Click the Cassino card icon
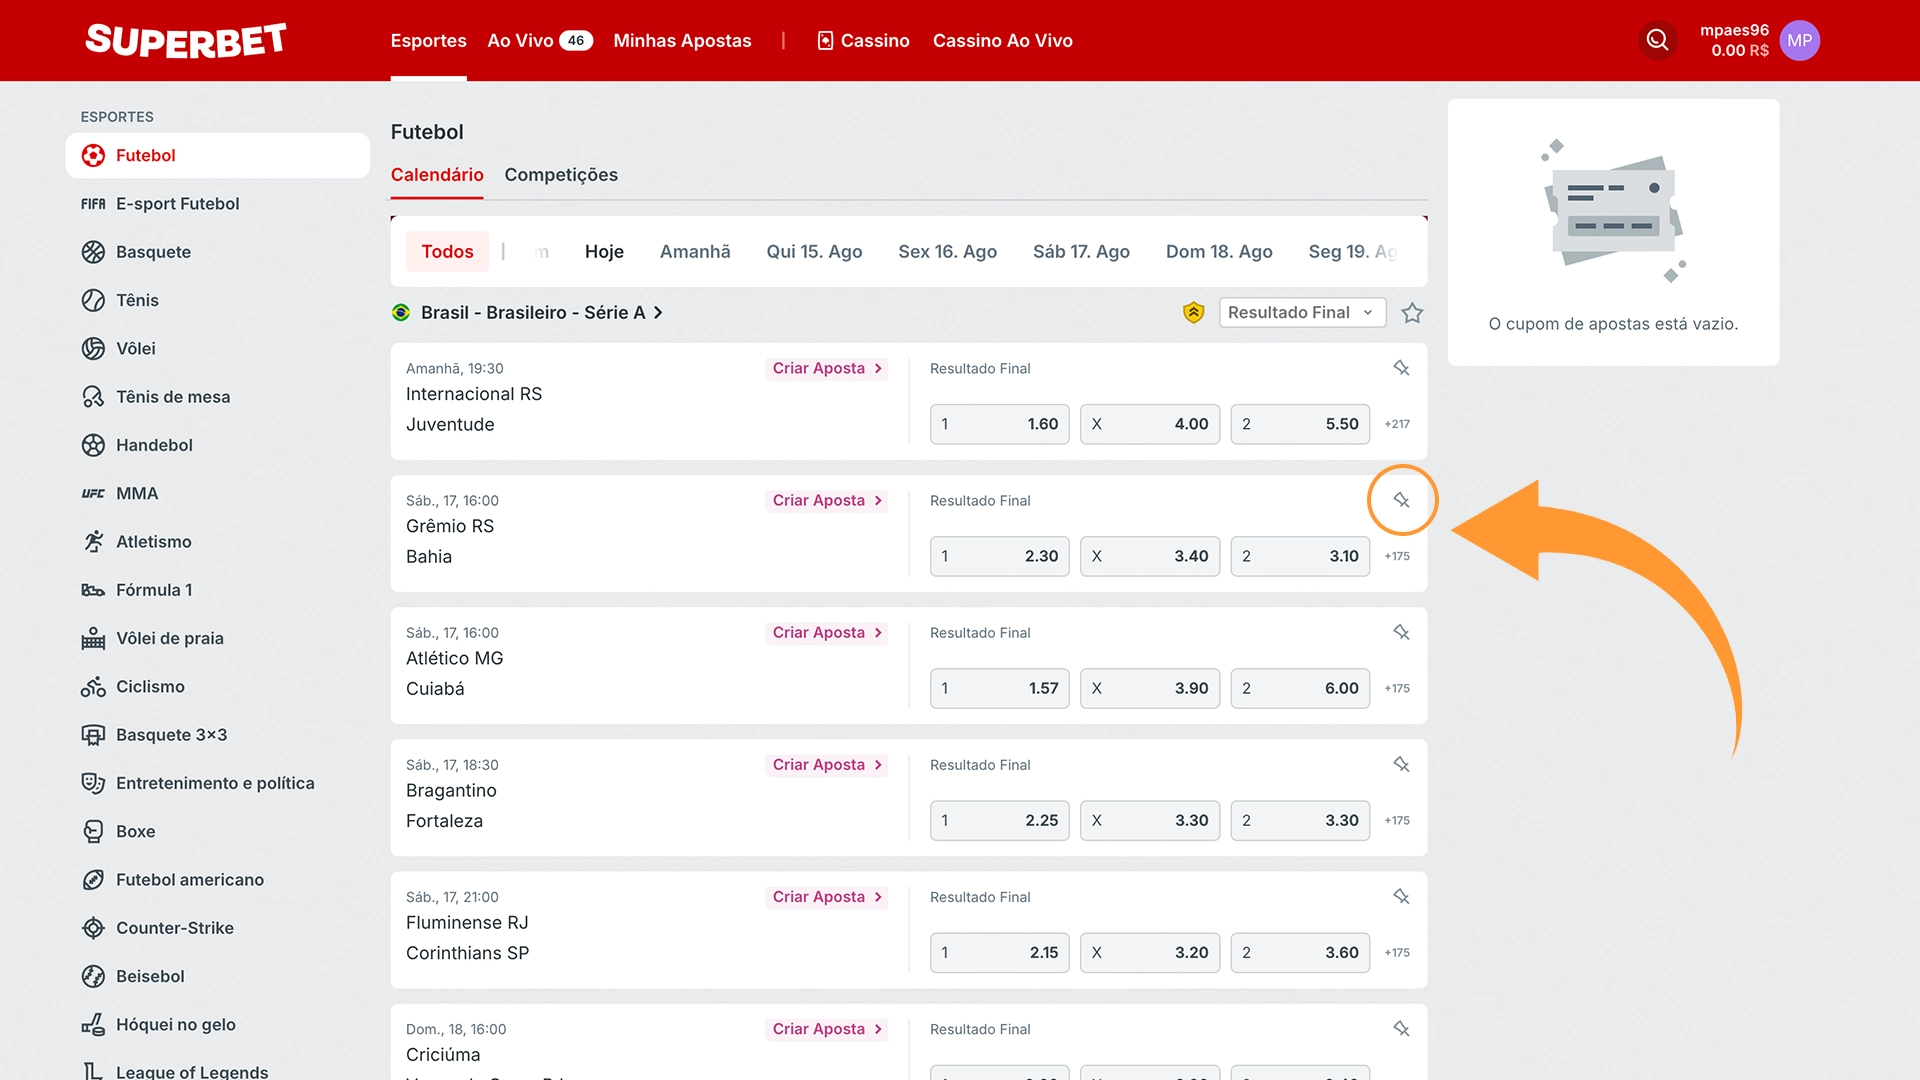This screenshot has width=1920, height=1080. [x=825, y=41]
